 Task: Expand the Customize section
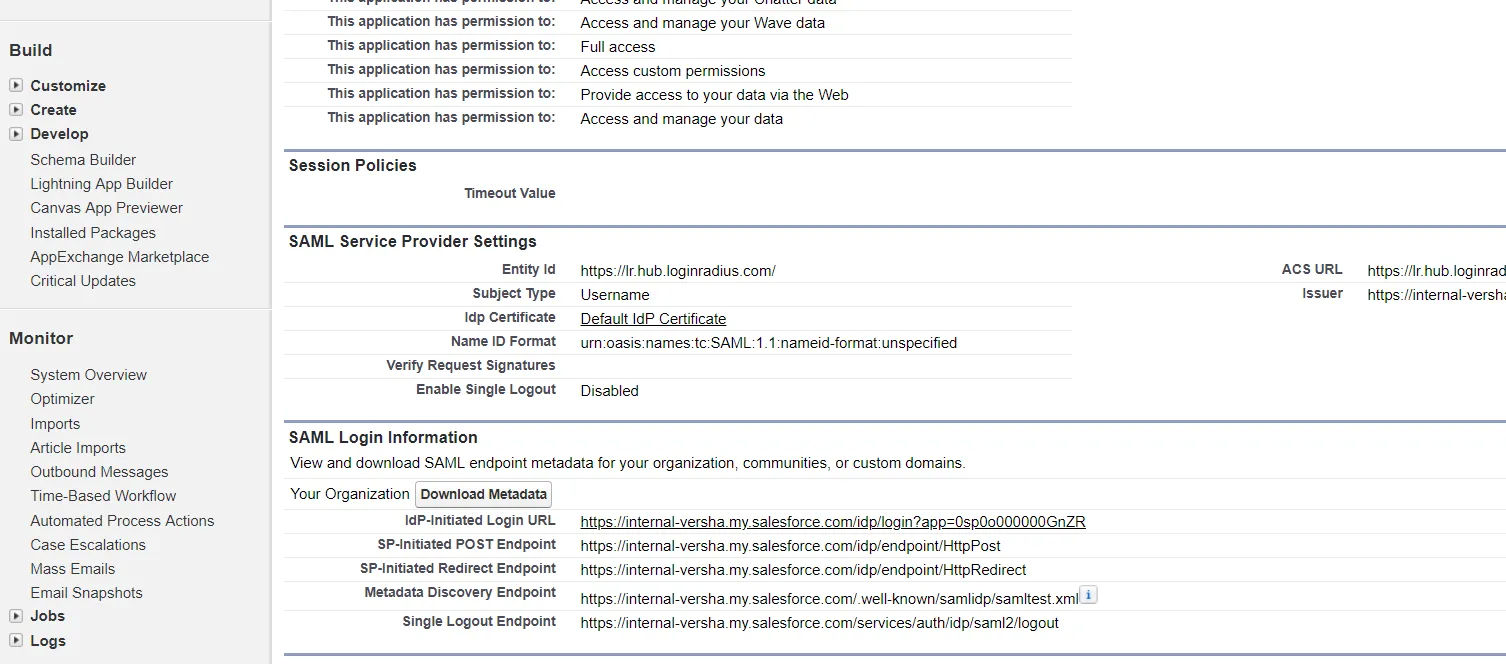coord(17,86)
